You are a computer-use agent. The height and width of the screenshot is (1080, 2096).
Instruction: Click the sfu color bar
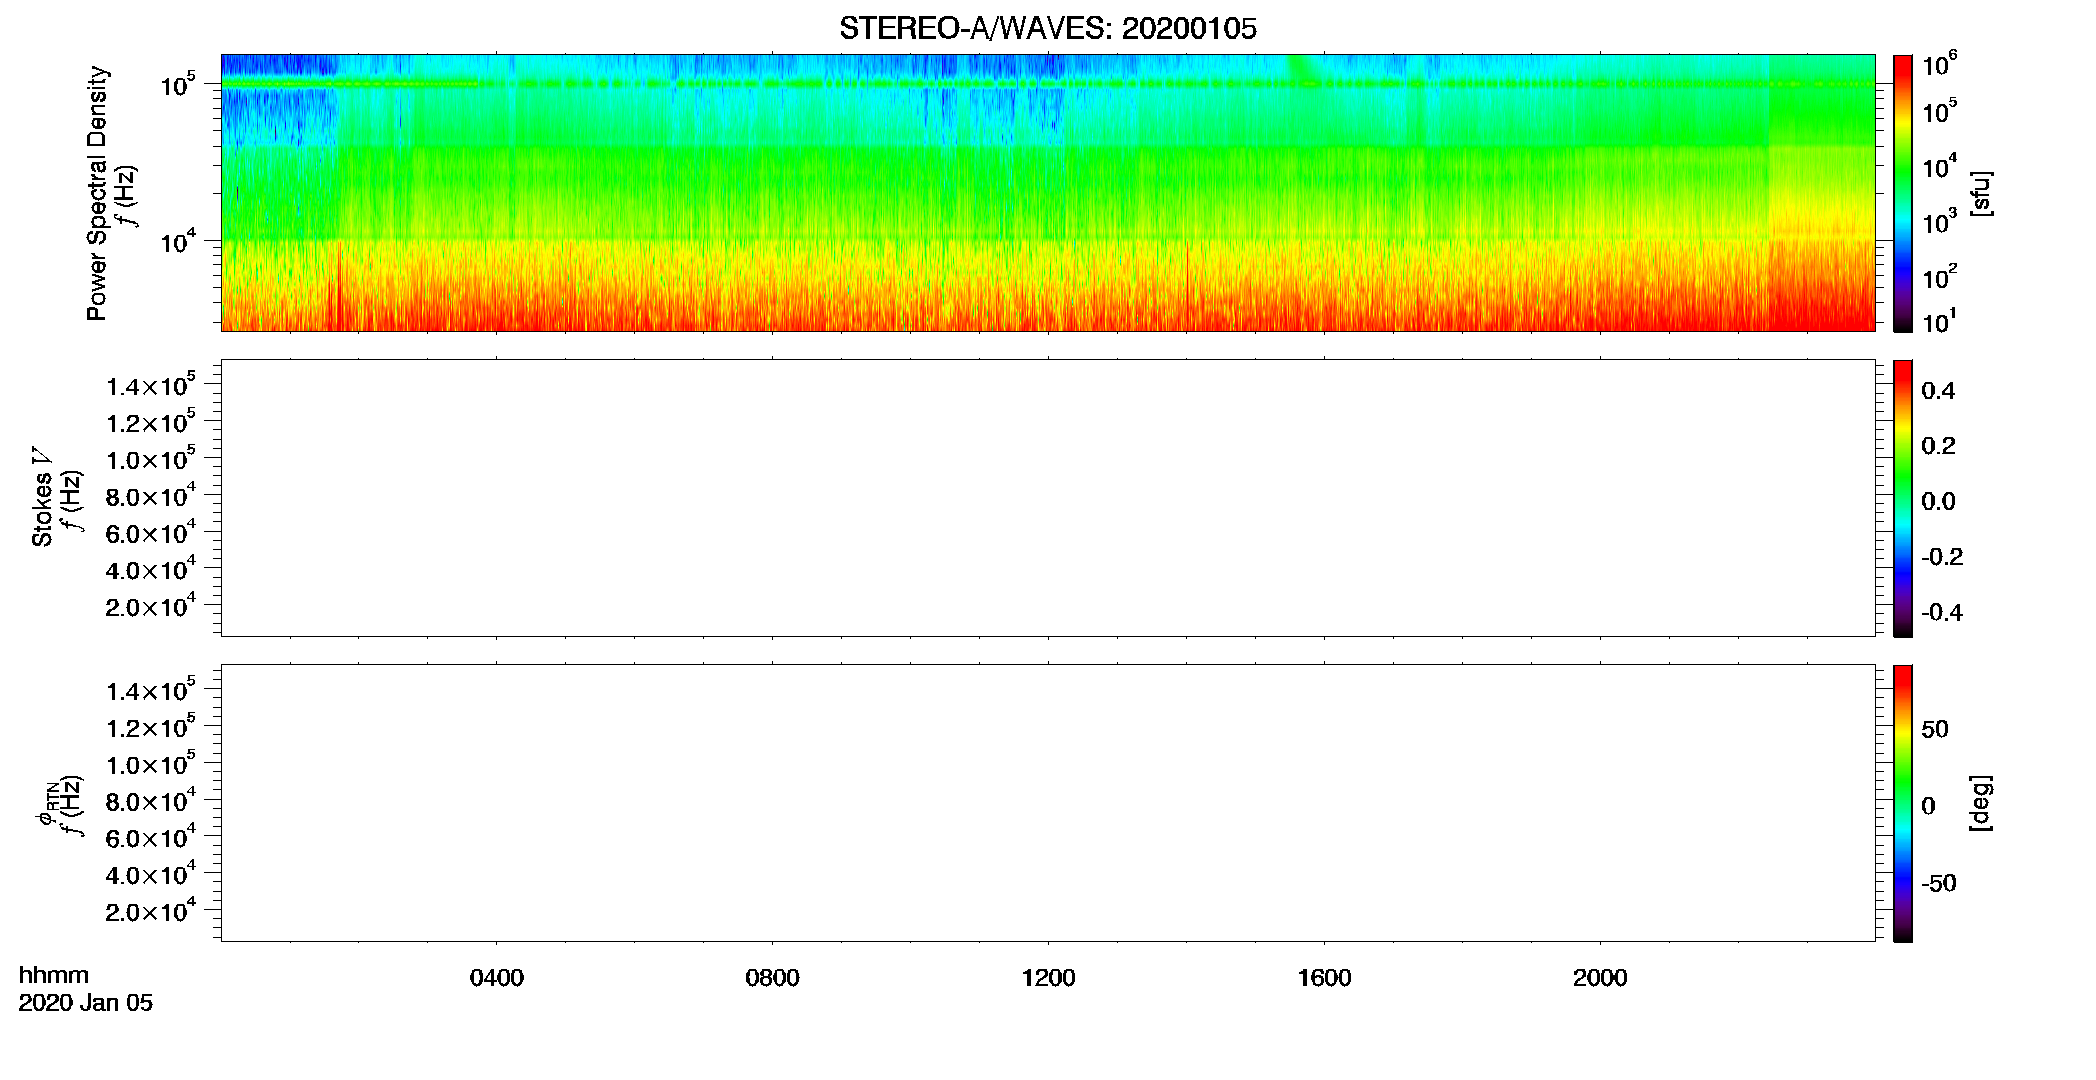[x=1903, y=193]
